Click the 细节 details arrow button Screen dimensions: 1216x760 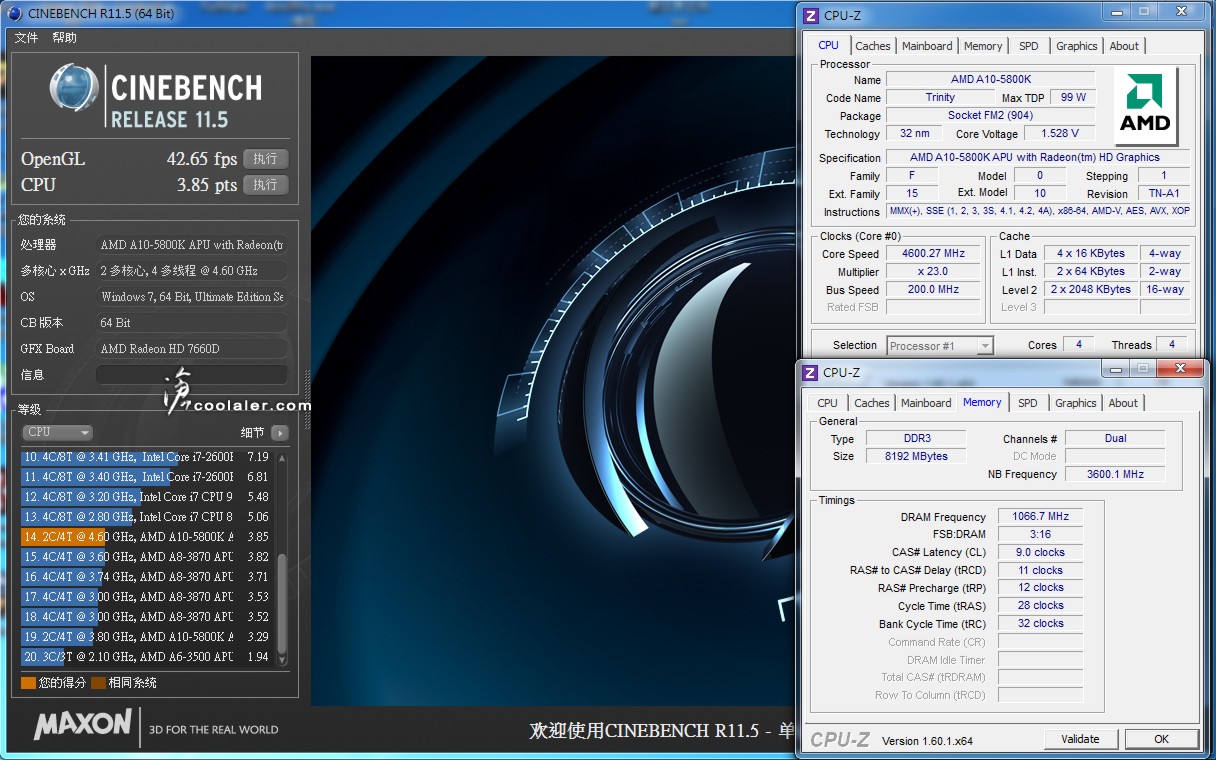pos(279,433)
